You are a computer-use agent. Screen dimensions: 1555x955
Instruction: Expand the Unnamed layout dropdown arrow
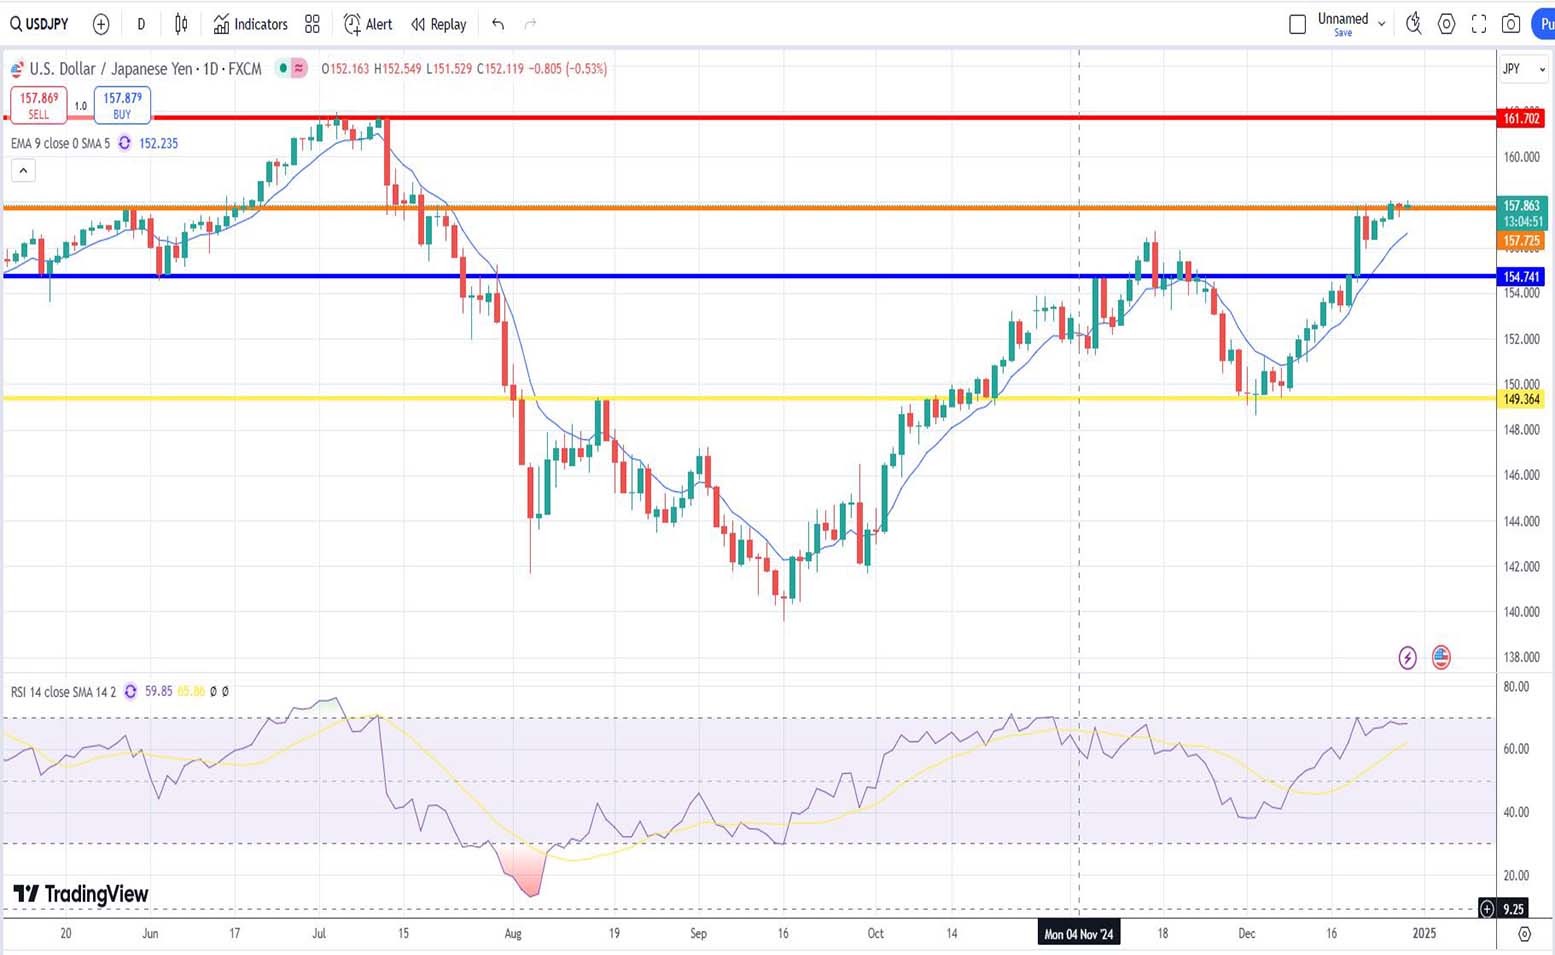point(1382,24)
